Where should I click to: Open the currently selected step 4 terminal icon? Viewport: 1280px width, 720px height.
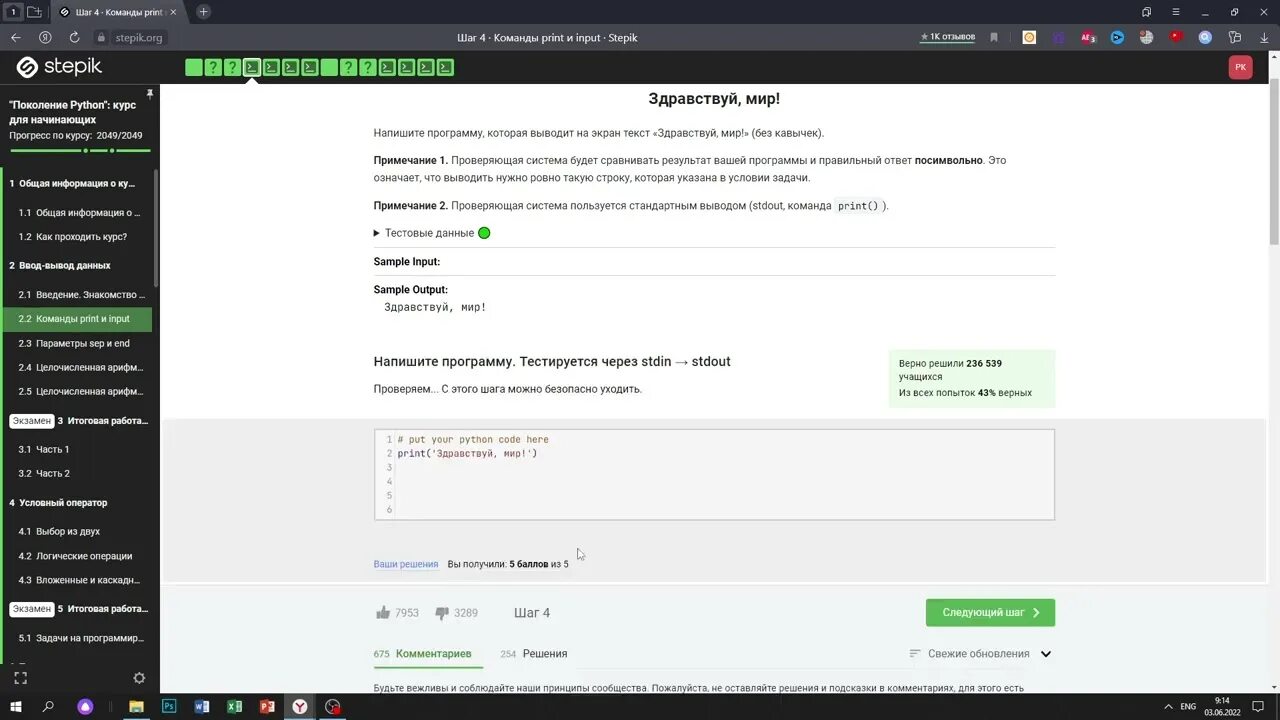252,67
